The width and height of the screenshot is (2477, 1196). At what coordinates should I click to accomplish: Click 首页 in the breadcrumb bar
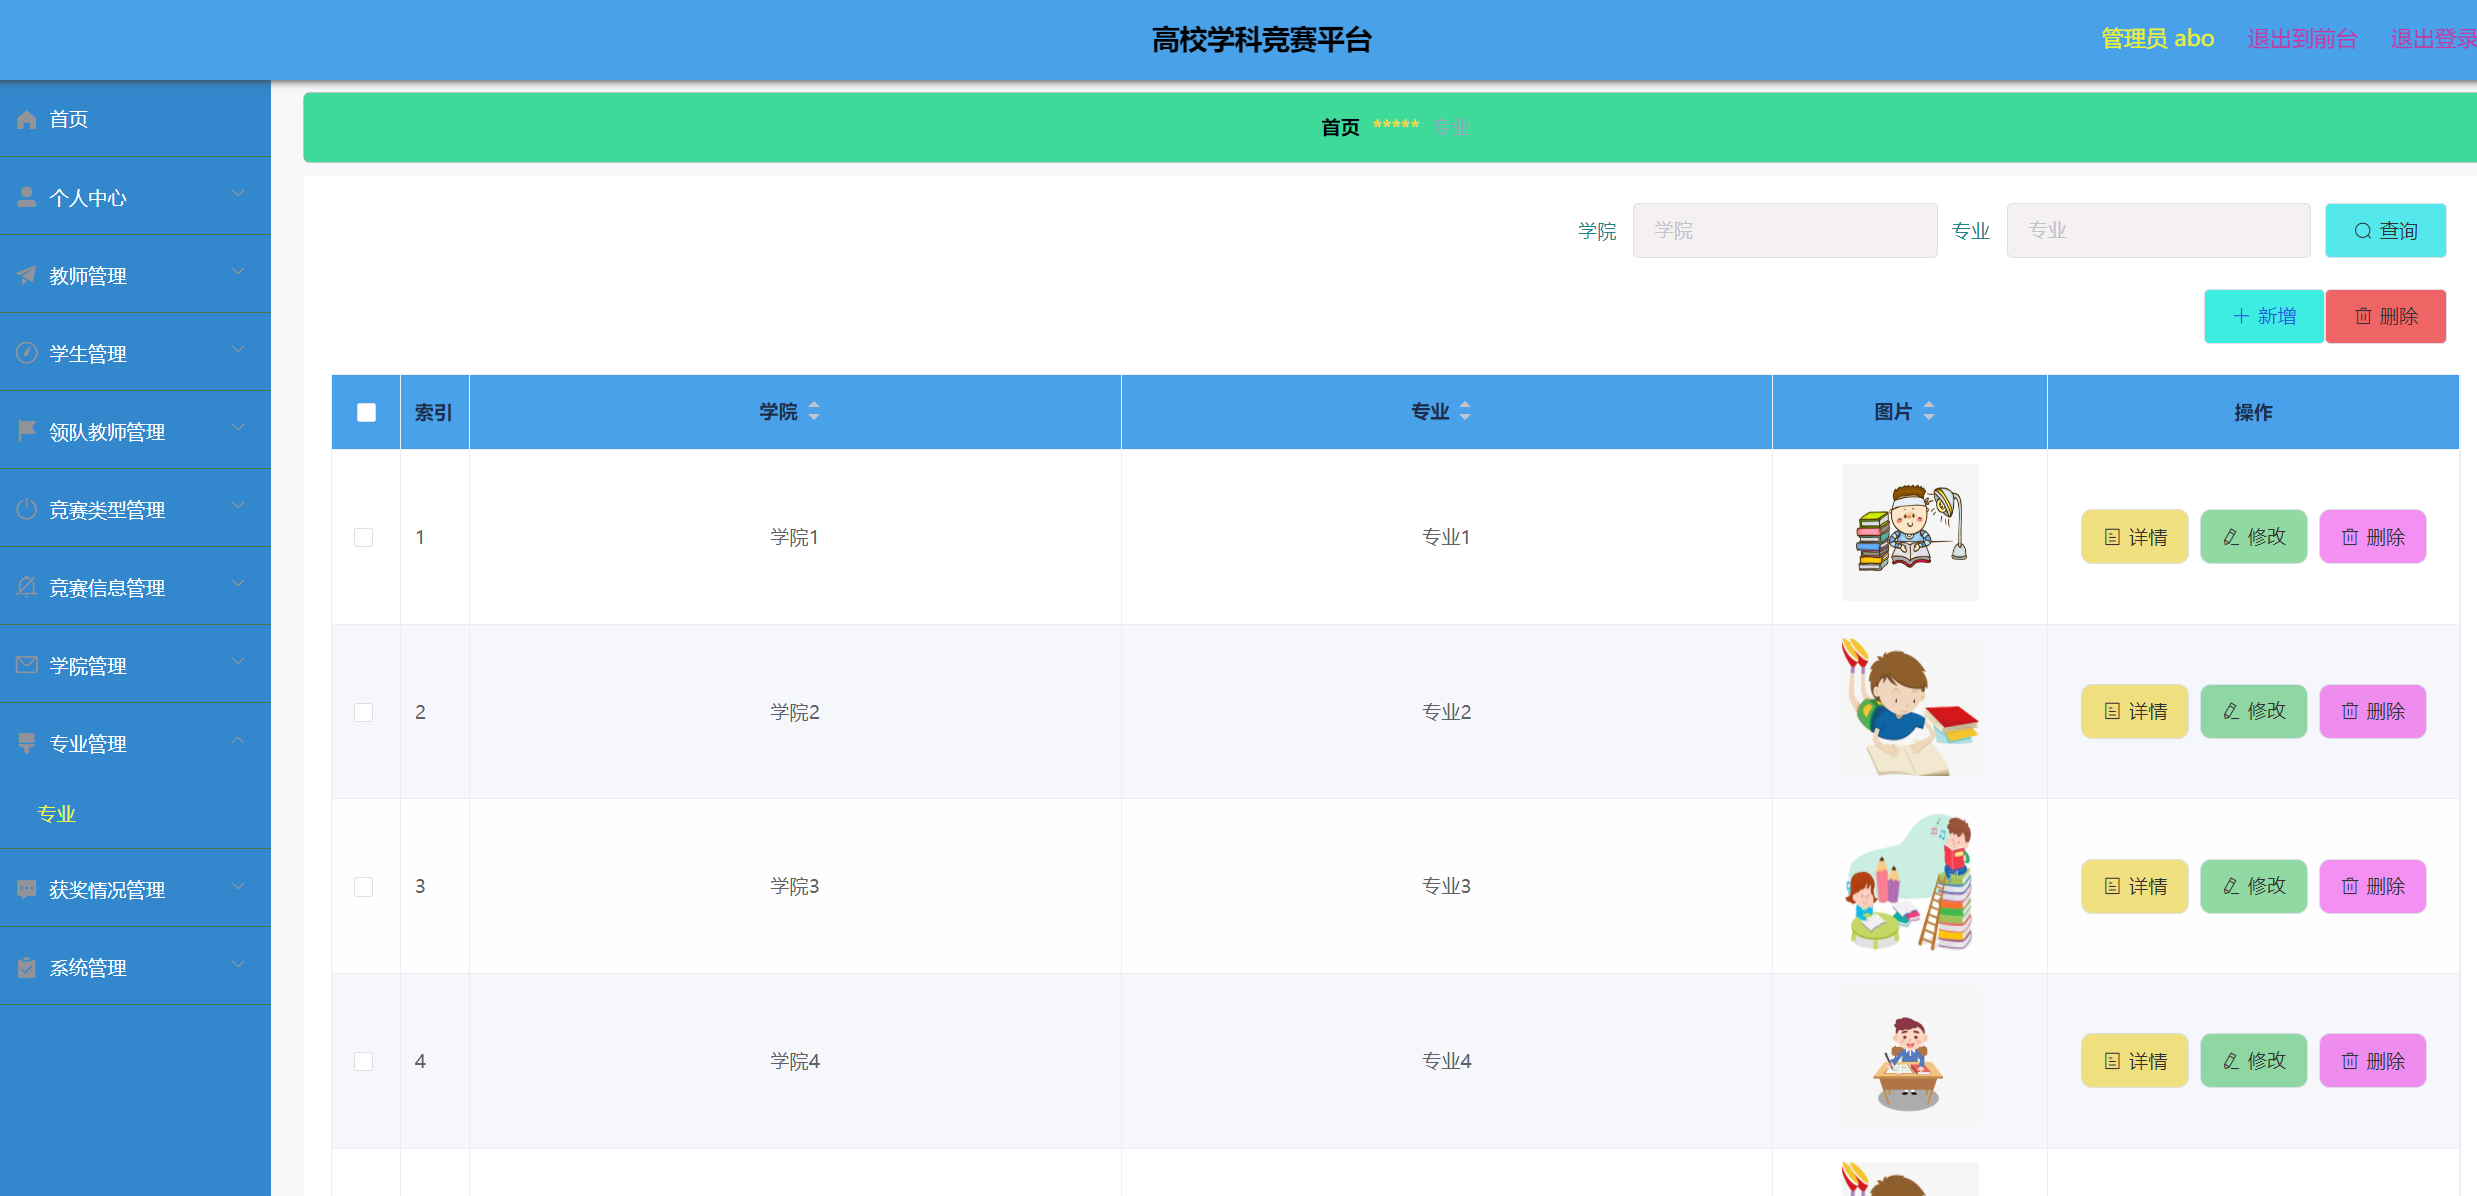(x=1340, y=127)
